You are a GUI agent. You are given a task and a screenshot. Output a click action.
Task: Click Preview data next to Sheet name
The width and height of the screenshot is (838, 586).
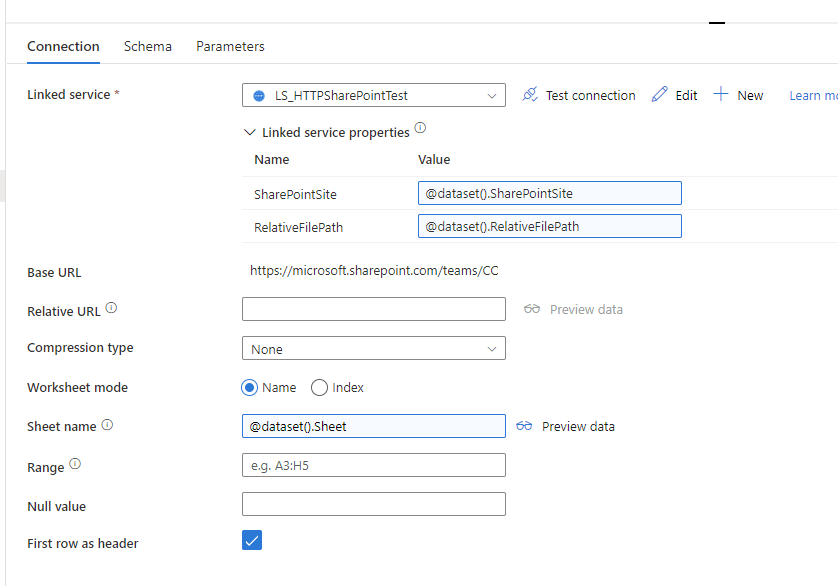click(x=578, y=426)
